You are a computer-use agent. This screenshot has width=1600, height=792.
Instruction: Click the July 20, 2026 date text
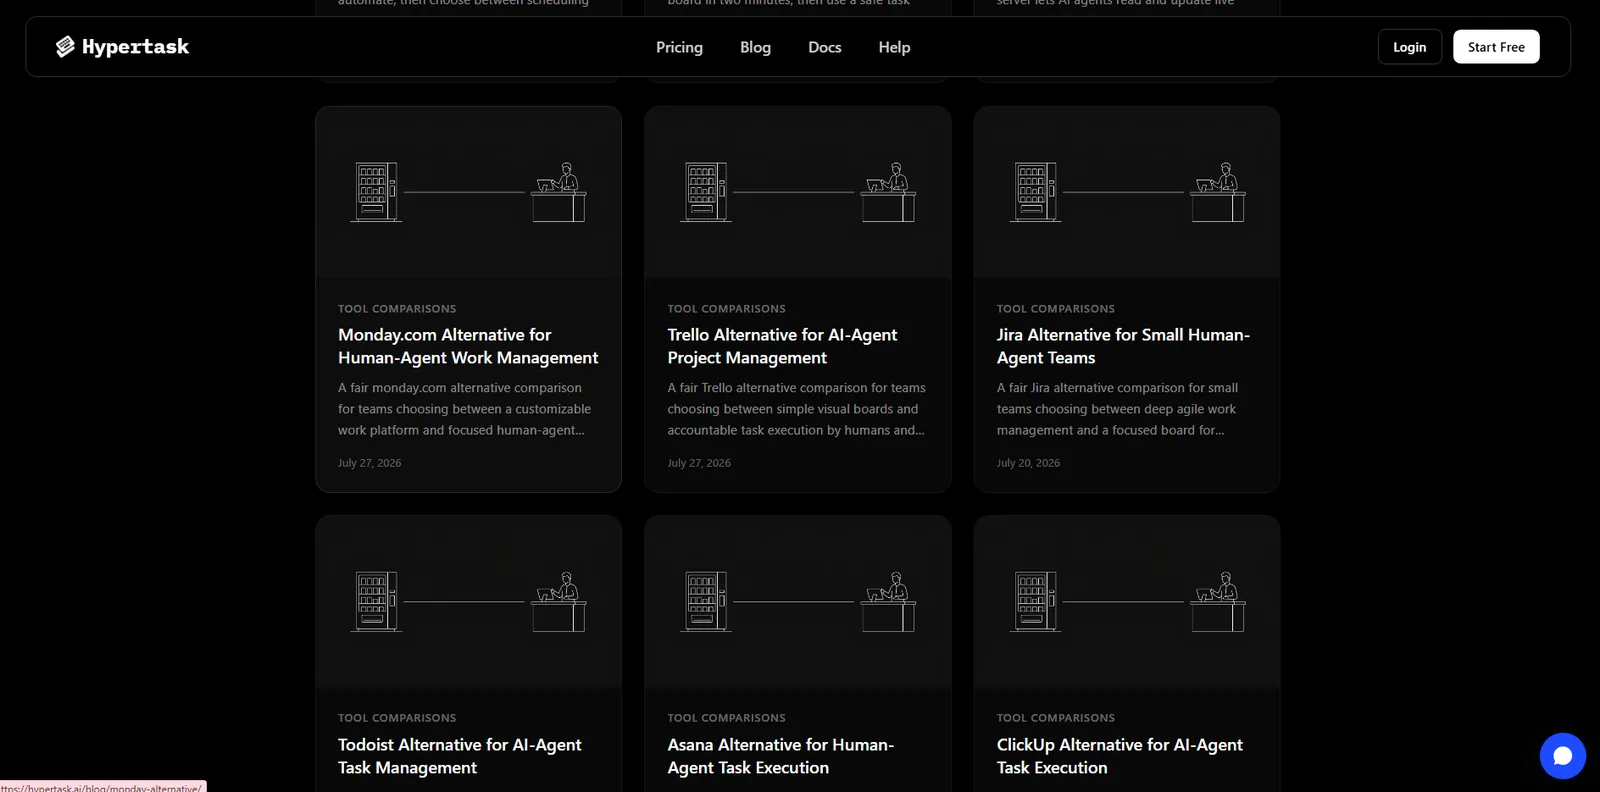point(1028,463)
